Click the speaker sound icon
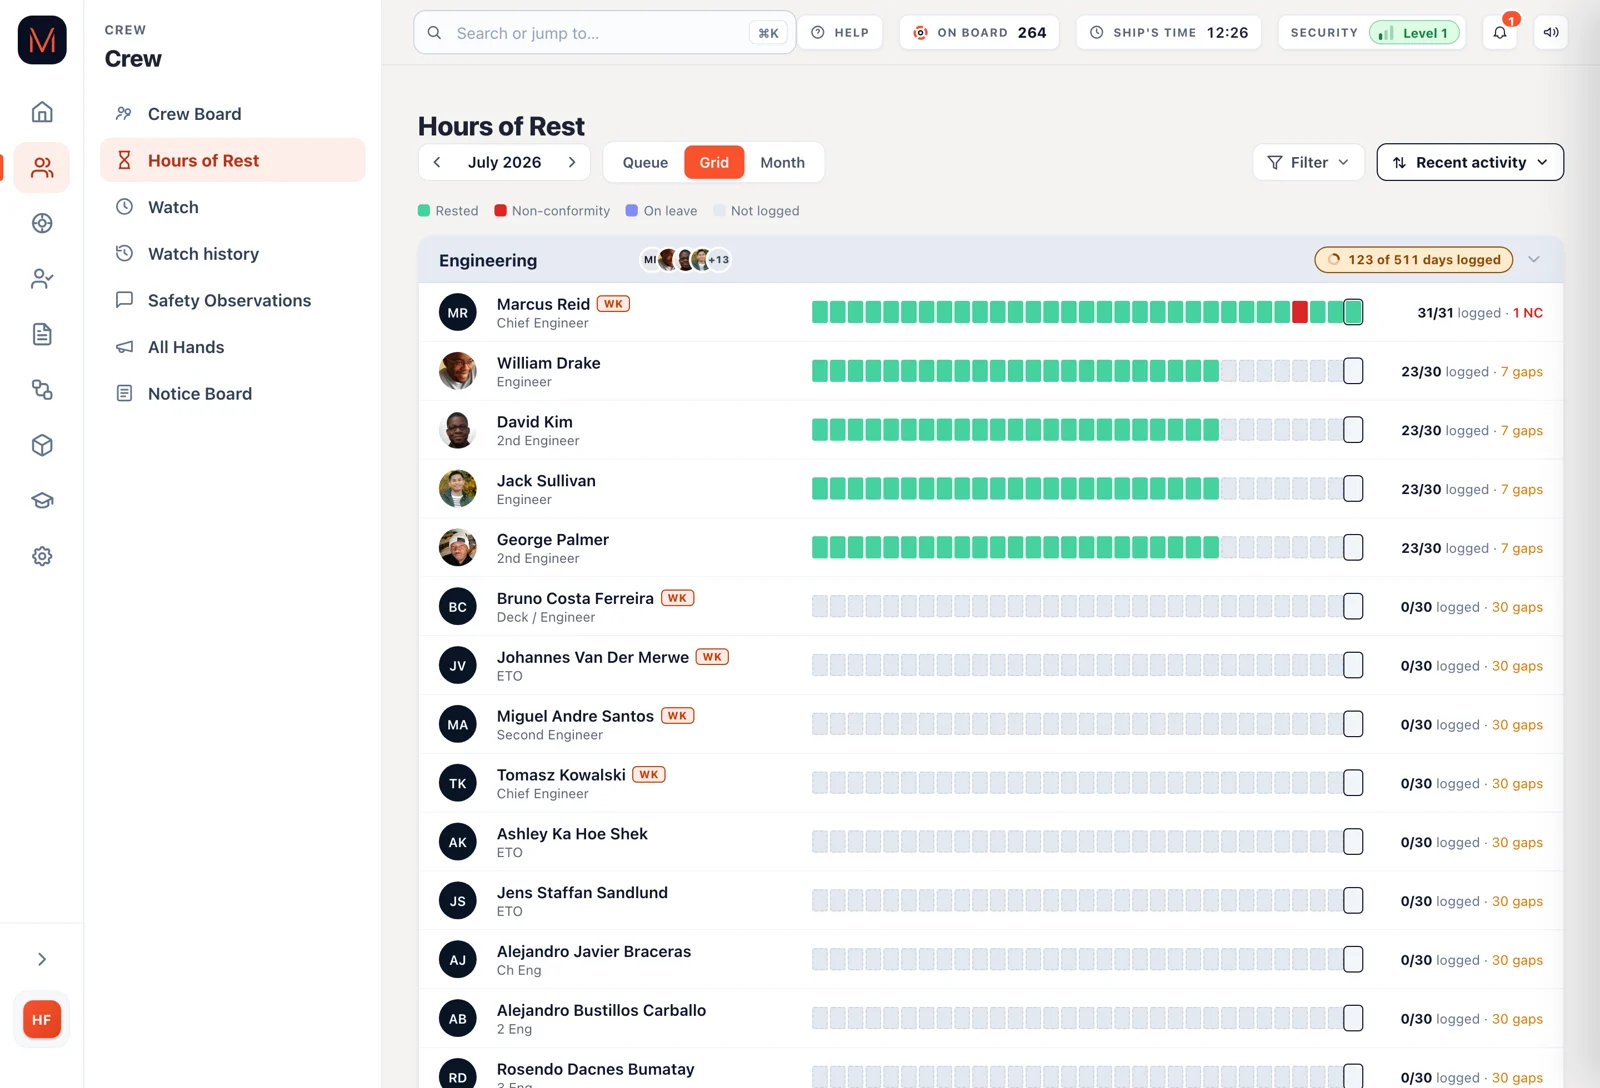The width and height of the screenshot is (1600, 1088). point(1551,33)
